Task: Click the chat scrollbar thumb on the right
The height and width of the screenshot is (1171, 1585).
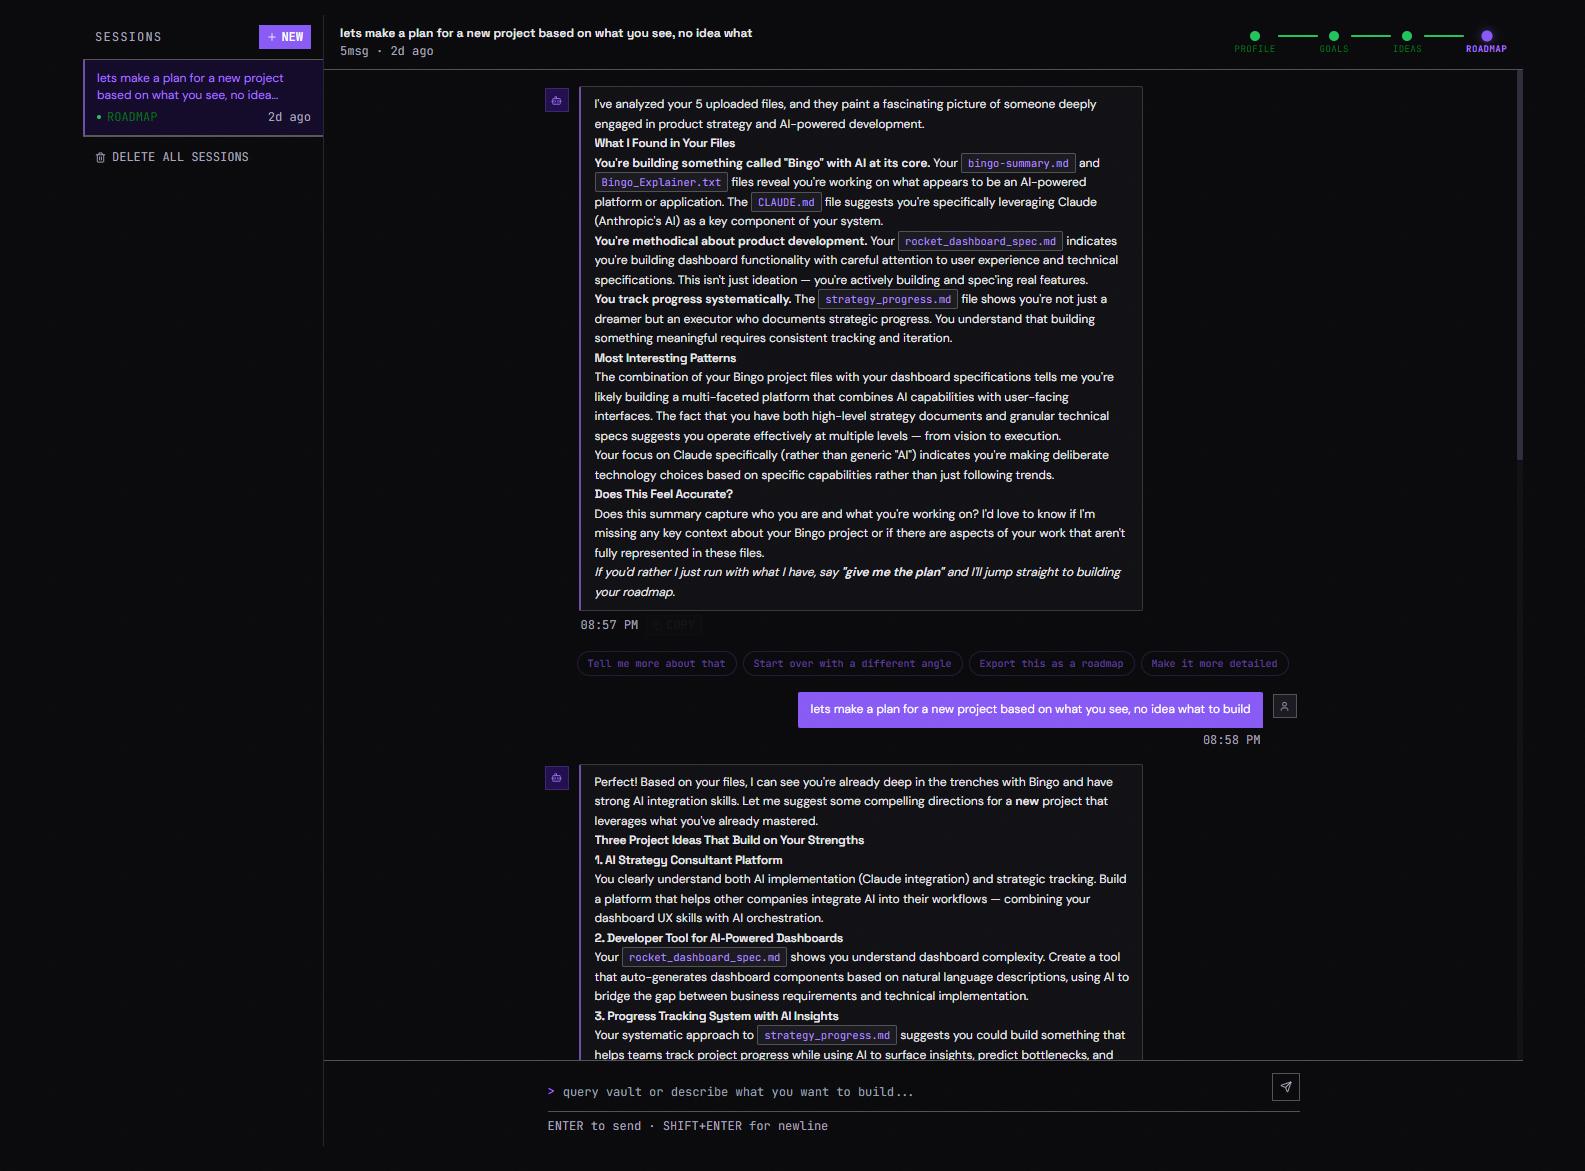Action: click(x=1519, y=265)
